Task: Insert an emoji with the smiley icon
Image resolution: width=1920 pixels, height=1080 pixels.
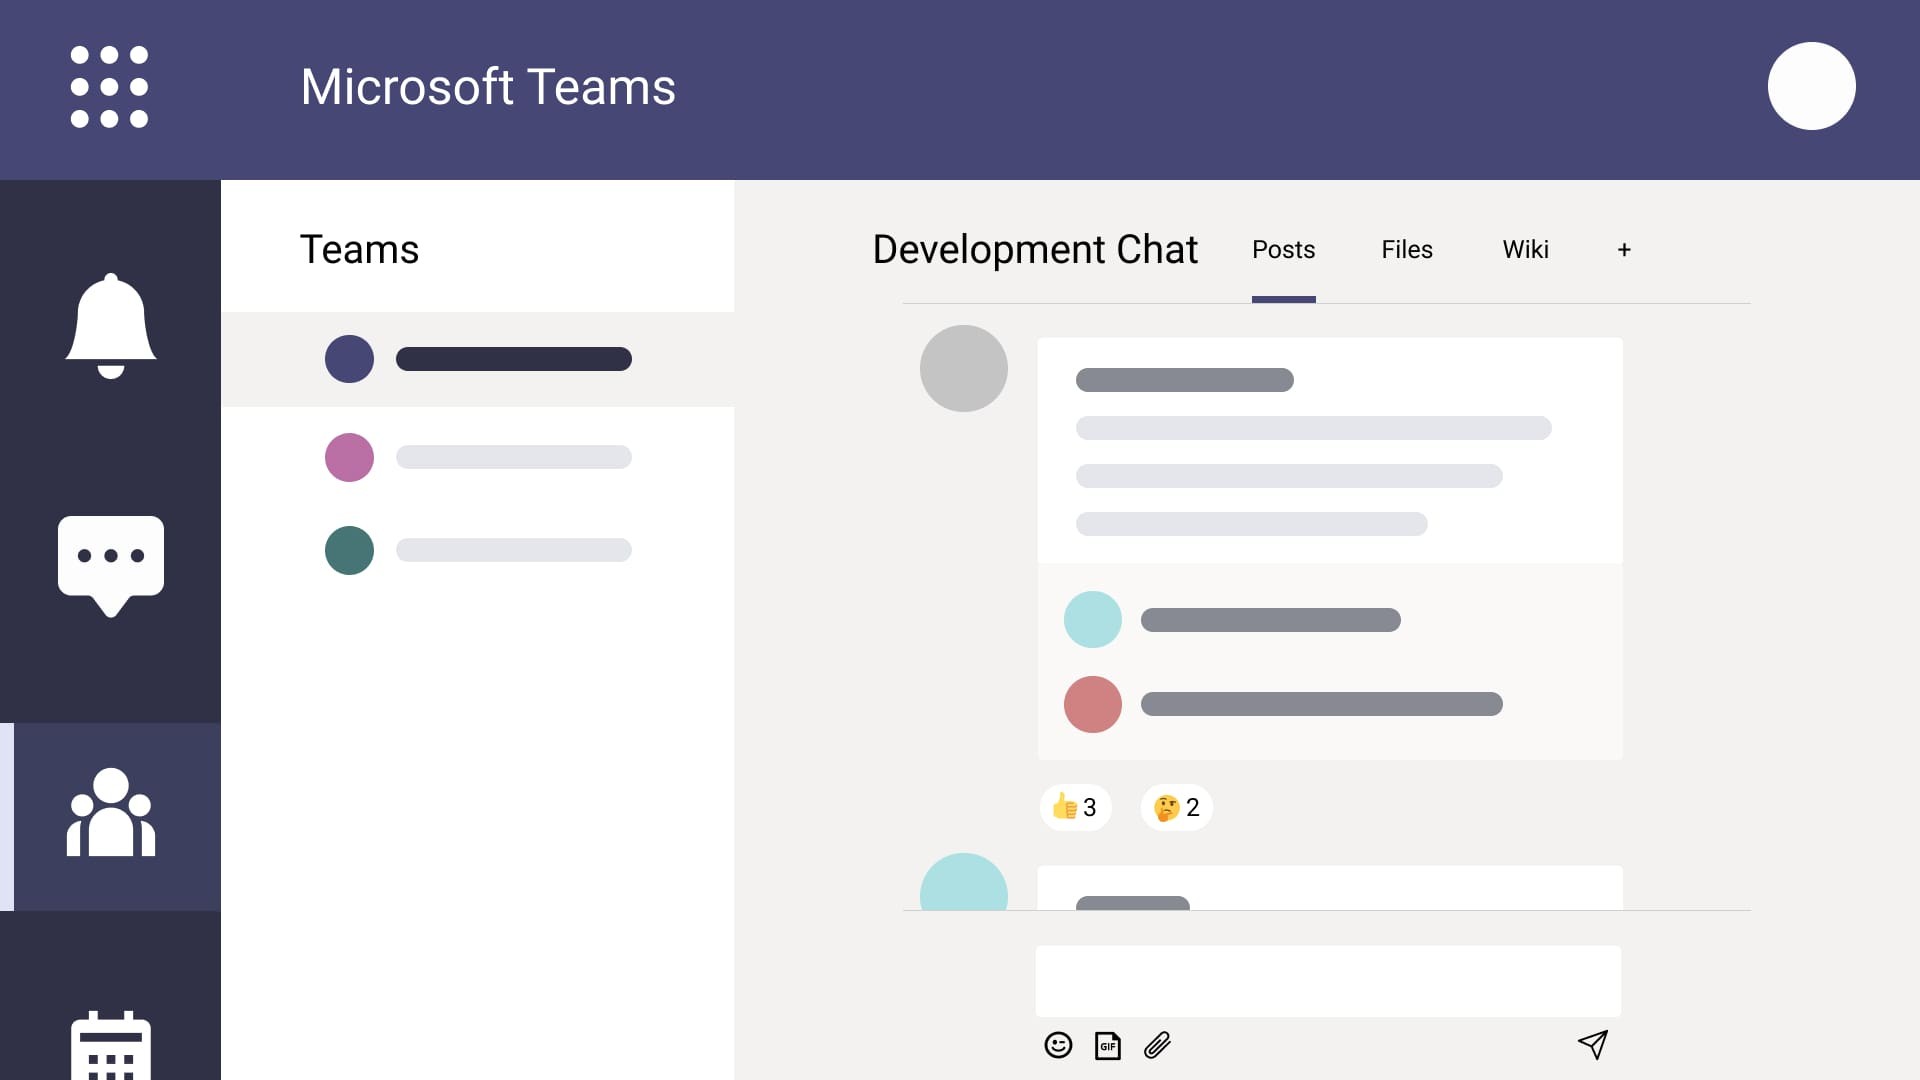Action: coord(1058,1045)
